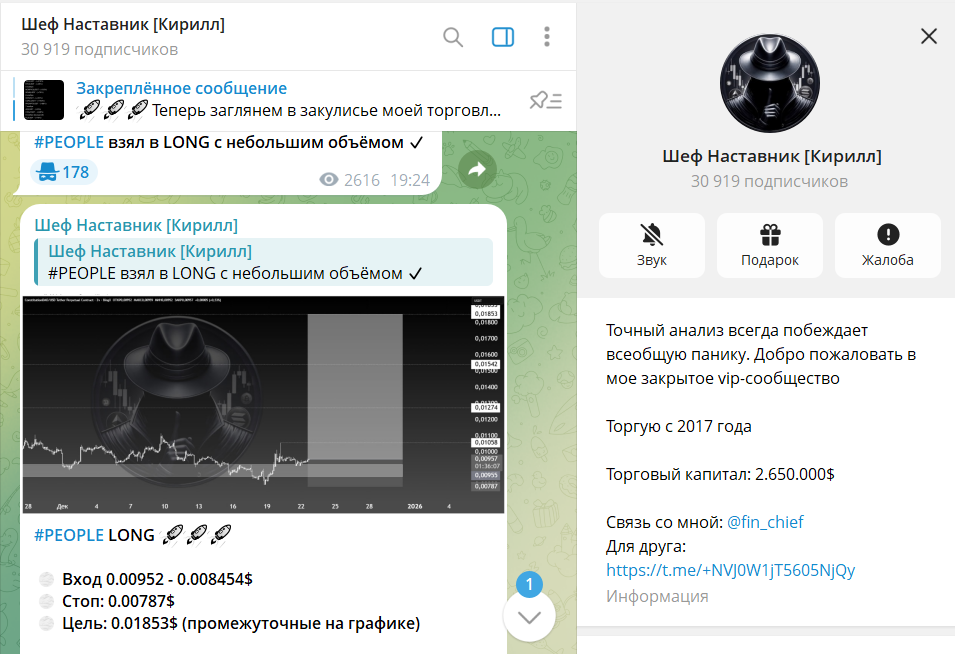
Task: Mute channel with Звук button
Action: click(651, 245)
